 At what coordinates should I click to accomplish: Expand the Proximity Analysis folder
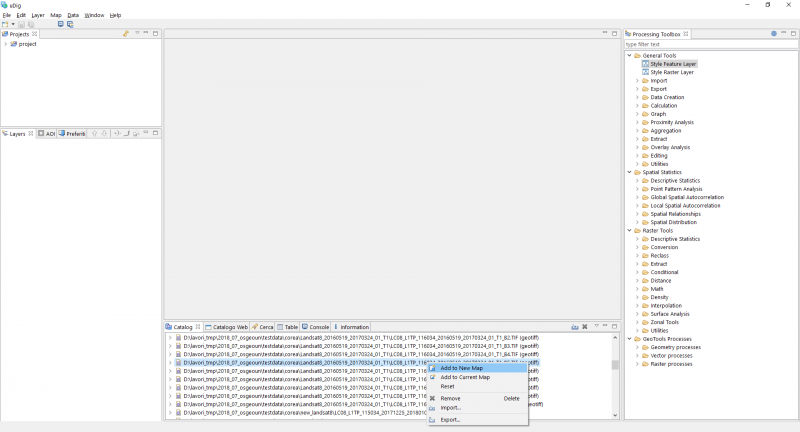tap(637, 122)
